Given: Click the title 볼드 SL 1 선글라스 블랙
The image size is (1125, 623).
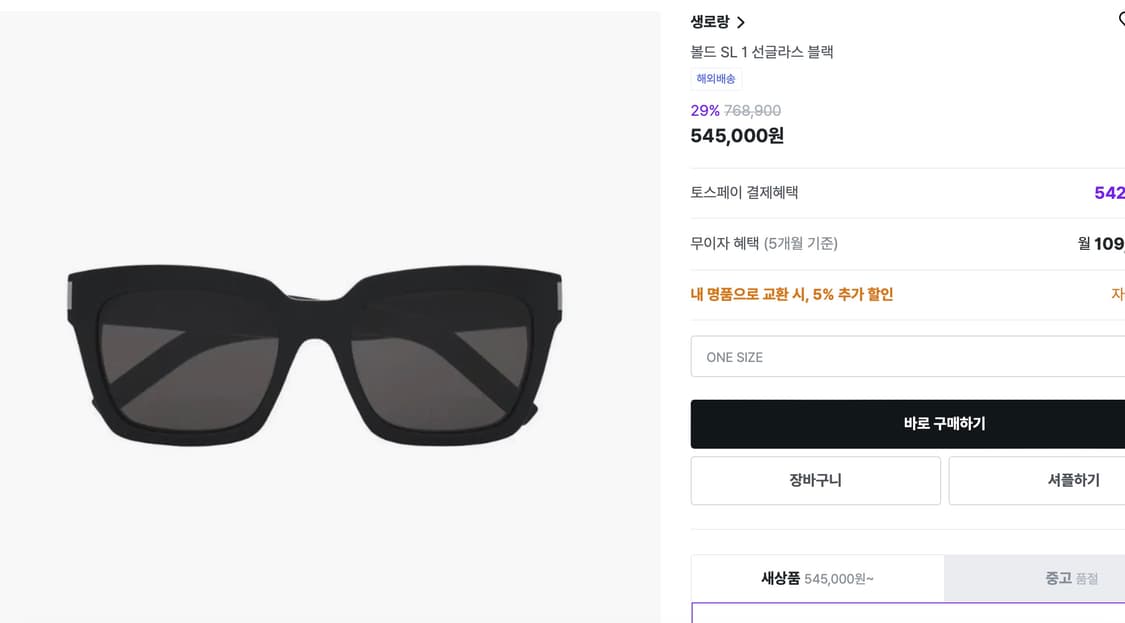Looking at the screenshot, I should click(762, 51).
